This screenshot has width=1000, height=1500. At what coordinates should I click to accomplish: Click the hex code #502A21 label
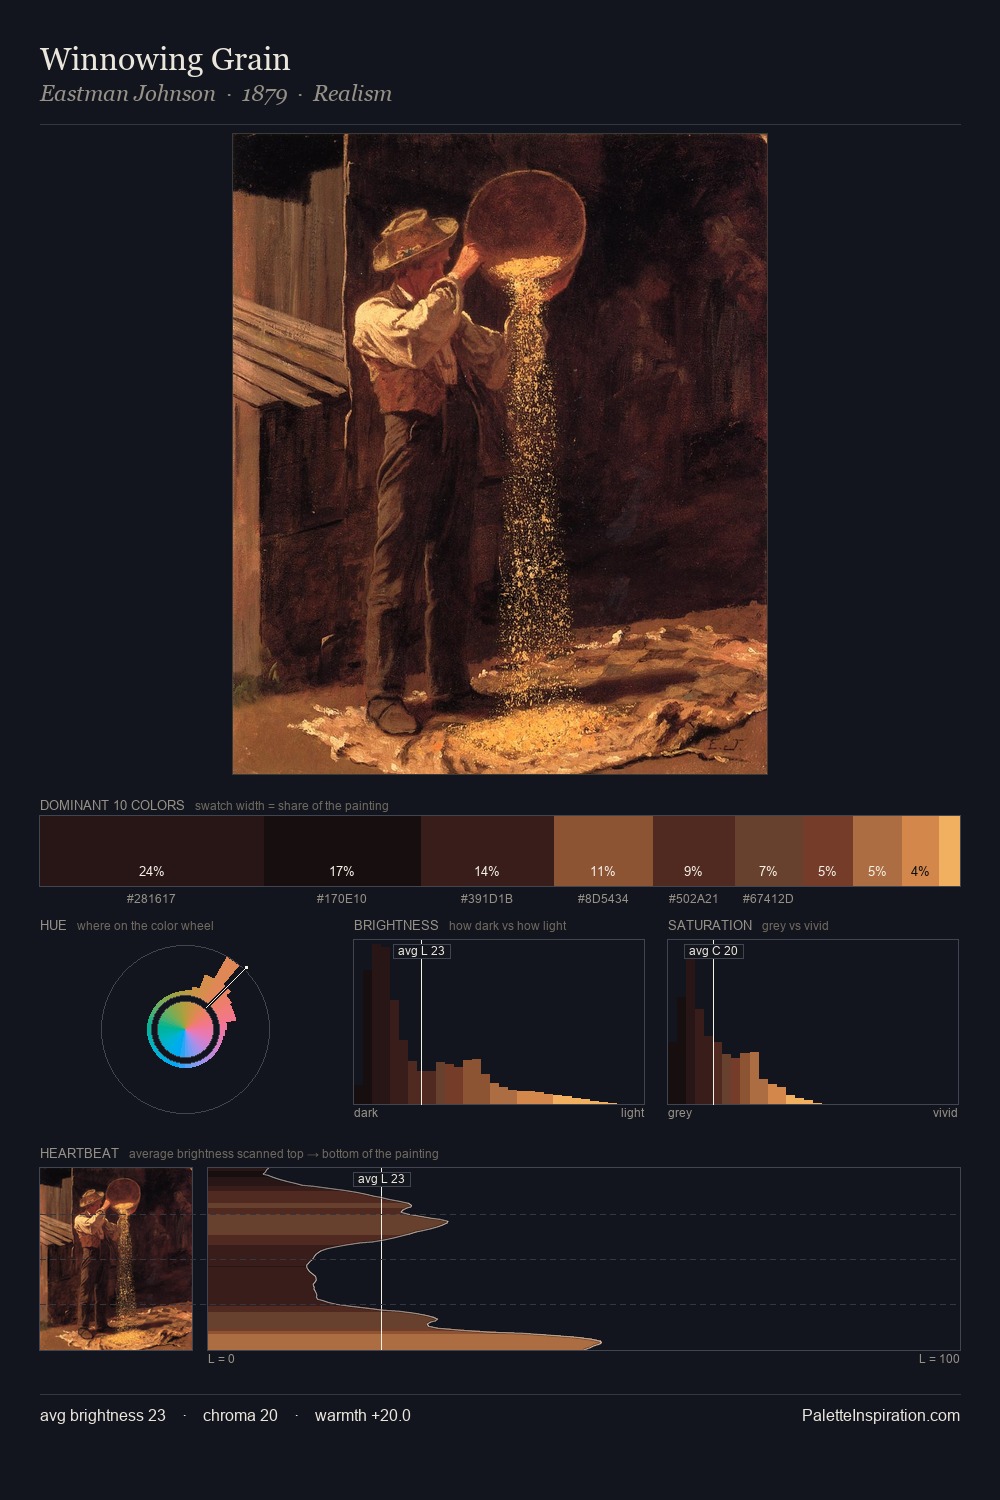click(693, 899)
